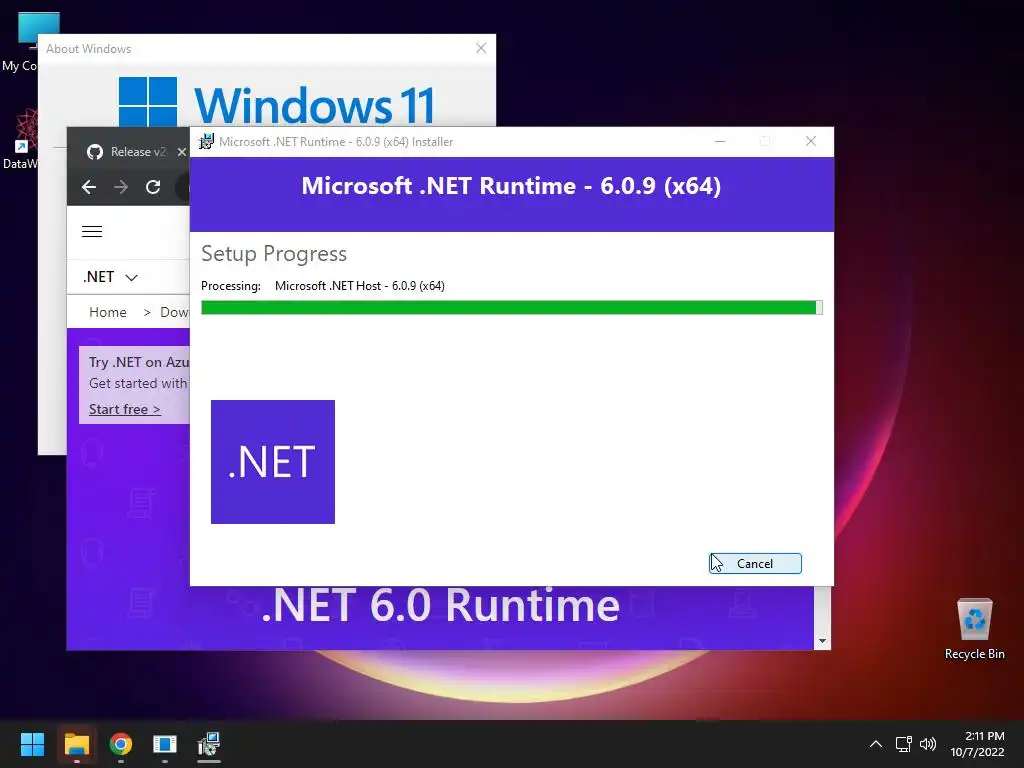Close the .NET Runtime installer window
The image size is (1024, 768).
click(x=810, y=141)
